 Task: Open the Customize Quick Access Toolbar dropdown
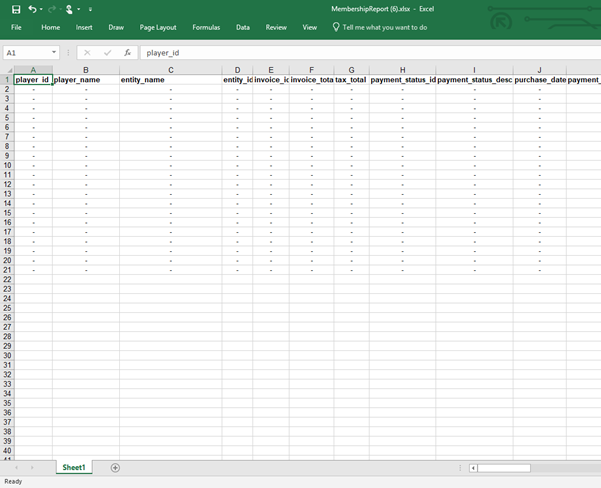click(90, 9)
